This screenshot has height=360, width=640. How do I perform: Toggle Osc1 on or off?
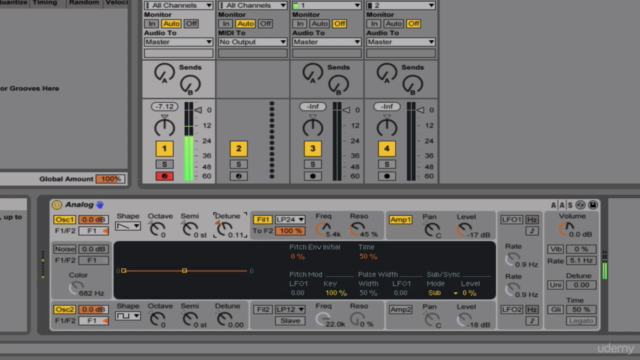[x=64, y=220]
